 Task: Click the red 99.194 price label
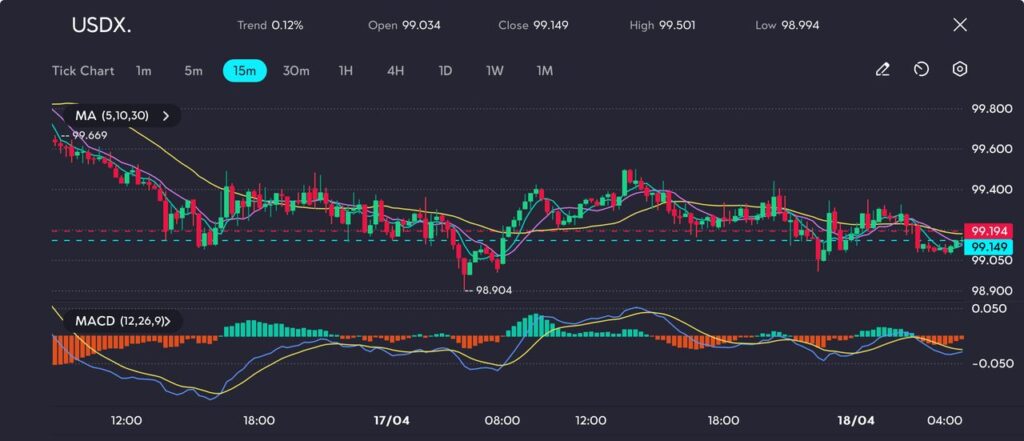[x=982, y=230]
